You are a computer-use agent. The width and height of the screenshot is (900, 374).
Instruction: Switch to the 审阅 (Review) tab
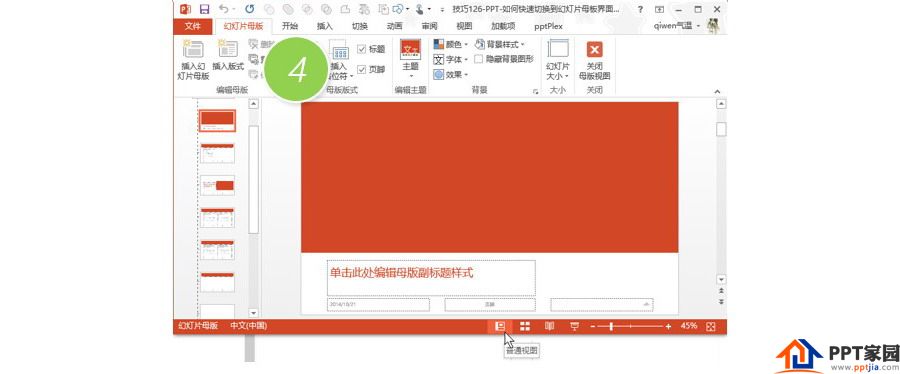429,26
